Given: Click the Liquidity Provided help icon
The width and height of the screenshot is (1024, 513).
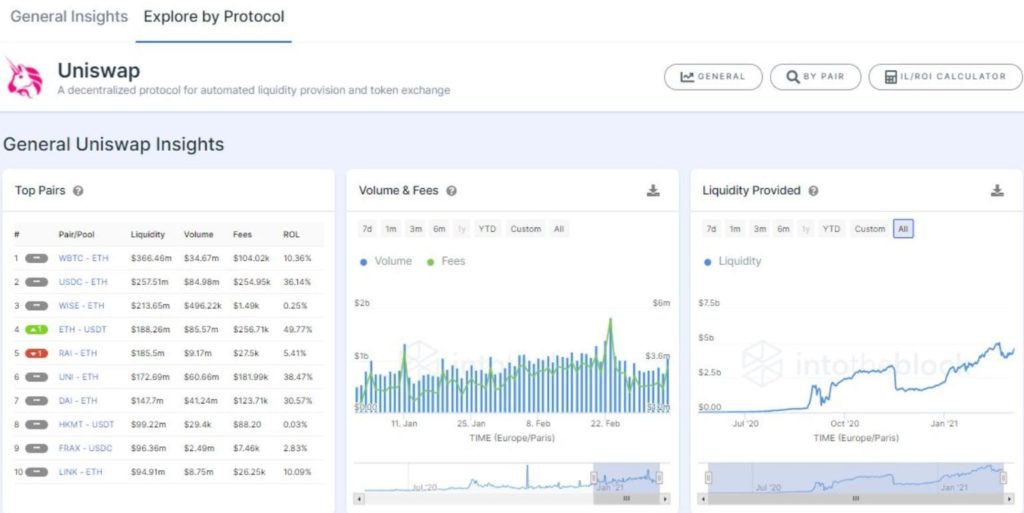Looking at the screenshot, I should [x=813, y=191].
